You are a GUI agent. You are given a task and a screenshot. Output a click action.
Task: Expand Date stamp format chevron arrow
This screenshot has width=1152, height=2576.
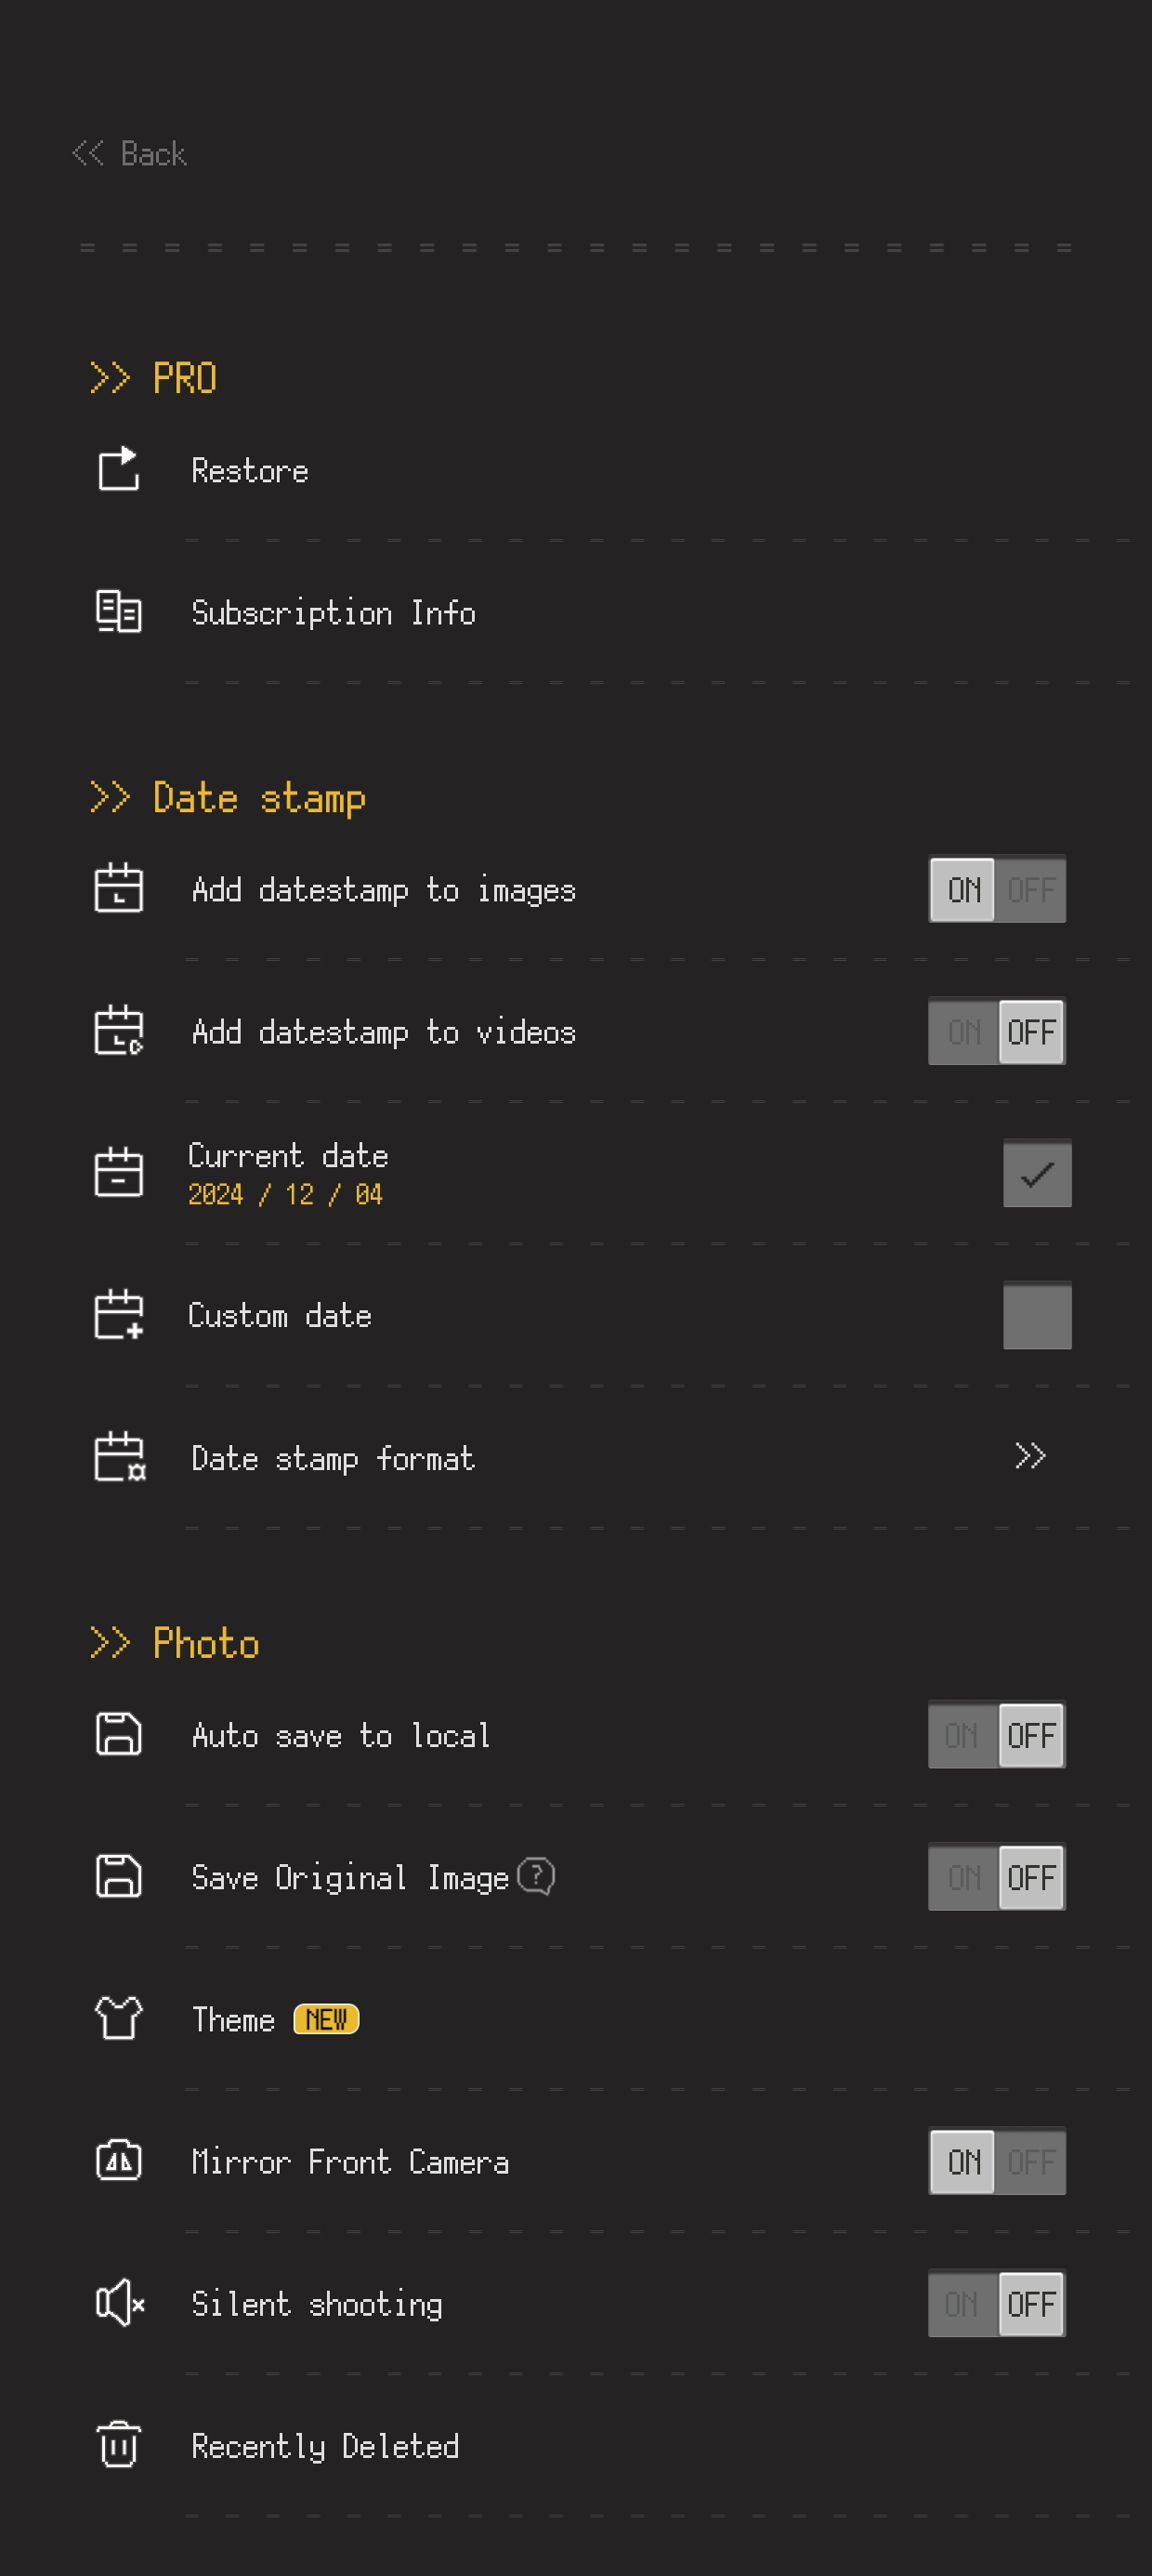(x=1030, y=1456)
